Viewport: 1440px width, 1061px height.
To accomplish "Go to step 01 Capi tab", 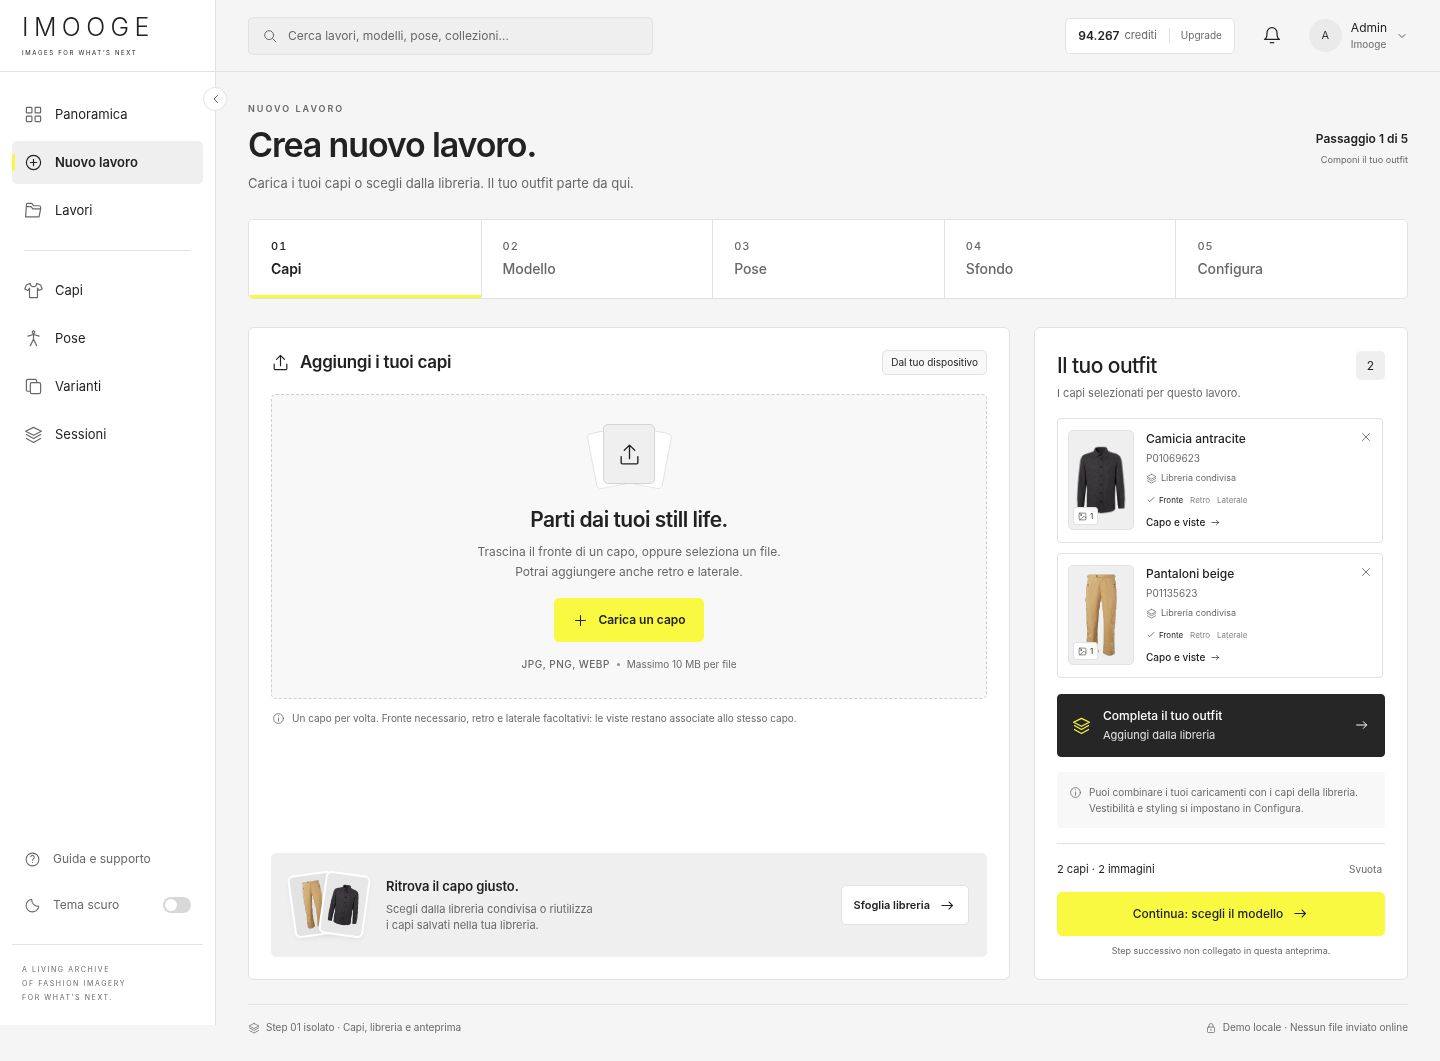I will [x=365, y=259].
